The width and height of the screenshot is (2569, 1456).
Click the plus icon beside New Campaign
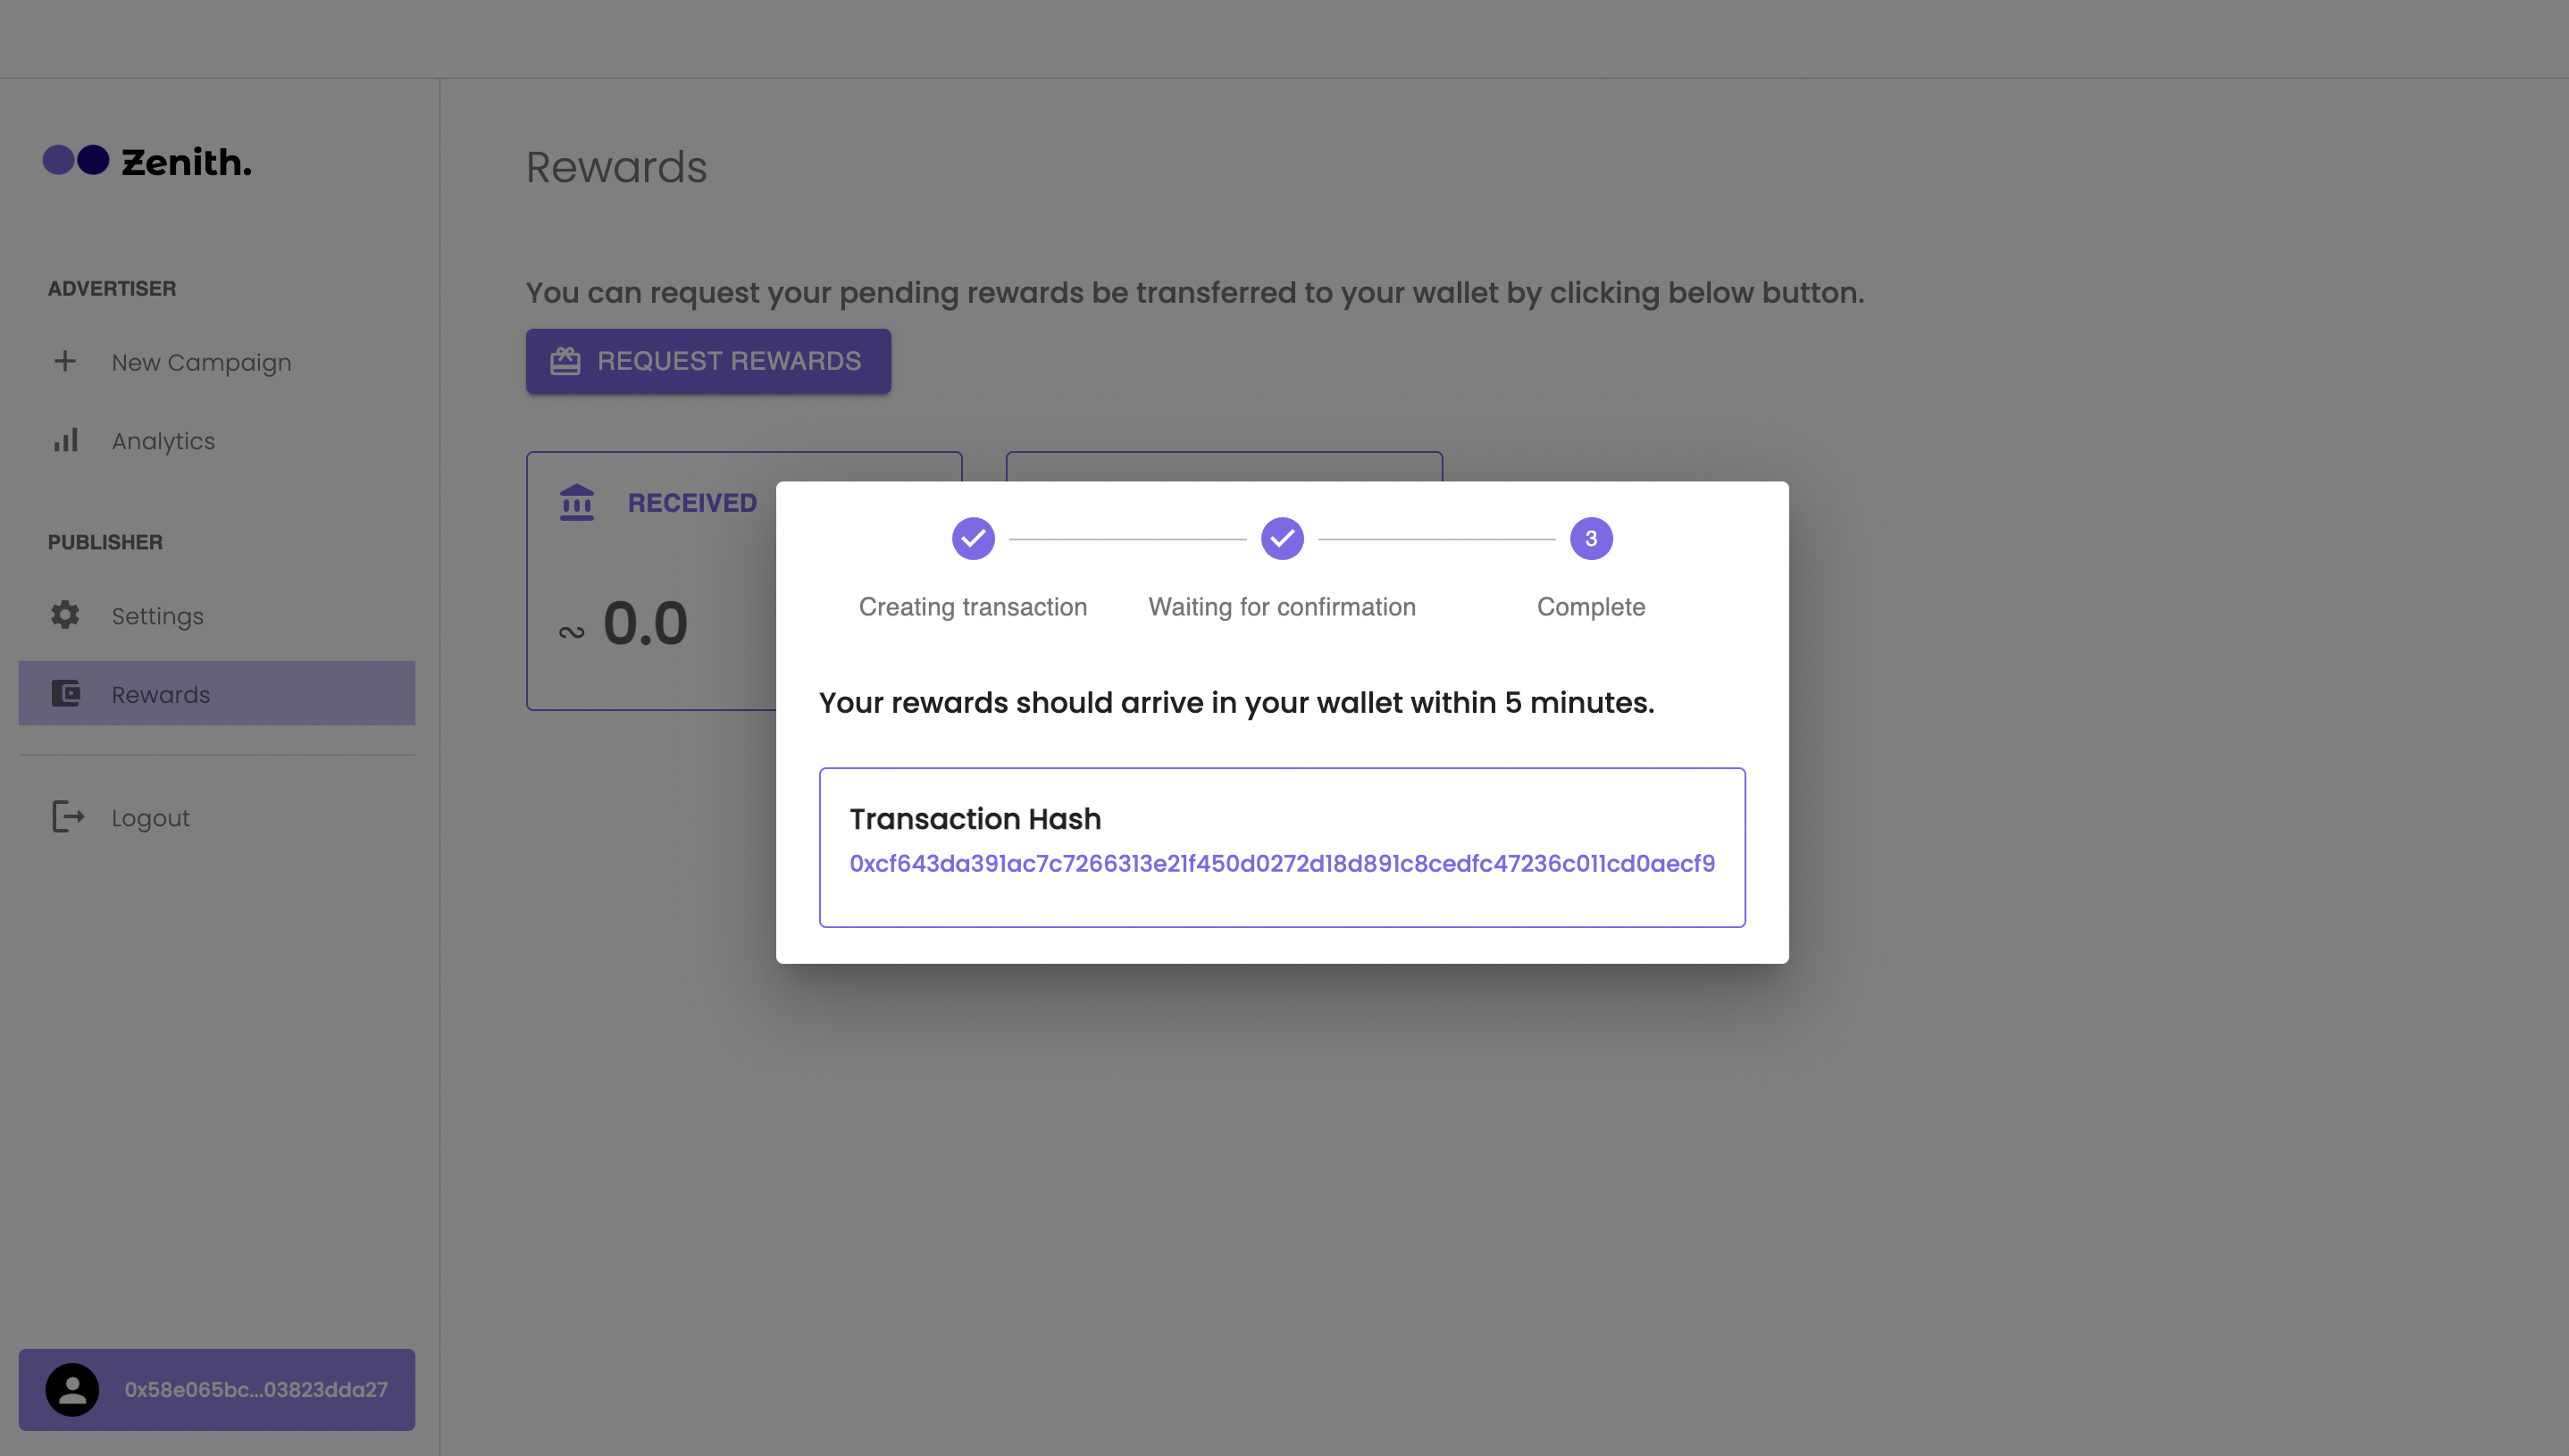tap(65, 361)
